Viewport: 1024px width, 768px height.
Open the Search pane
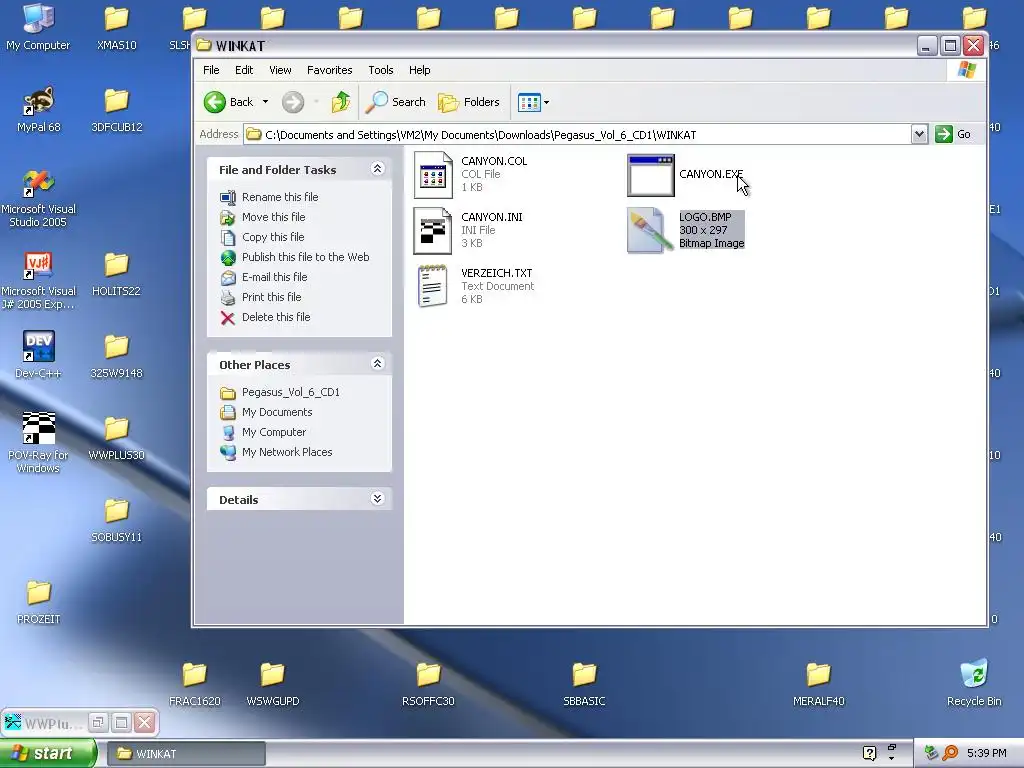(396, 102)
